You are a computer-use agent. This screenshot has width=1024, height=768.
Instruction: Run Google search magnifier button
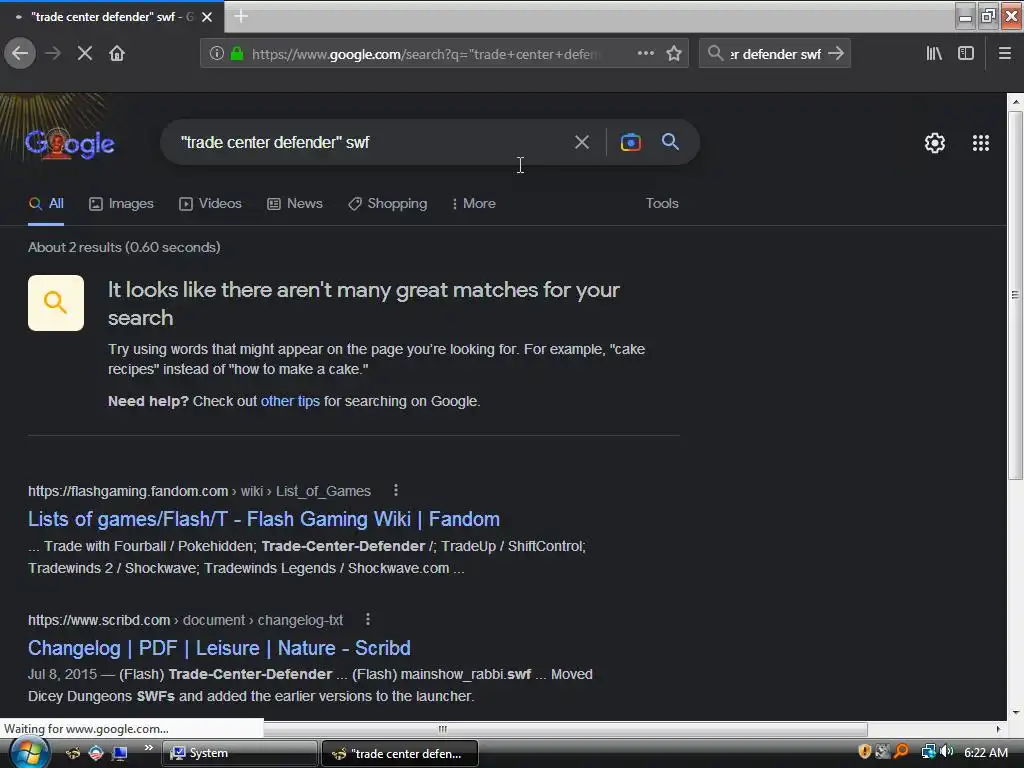coord(670,142)
